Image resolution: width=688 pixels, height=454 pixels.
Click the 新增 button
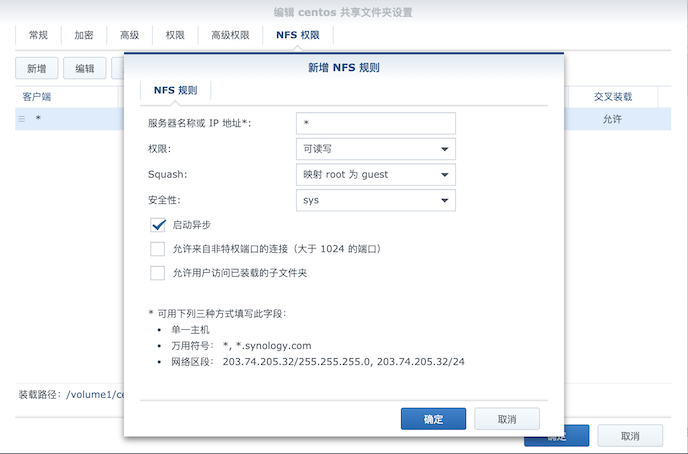point(36,68)
